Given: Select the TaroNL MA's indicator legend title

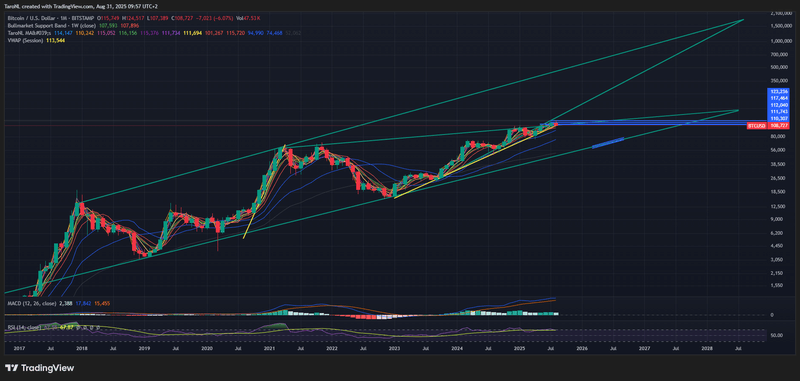Looking at the screenshot, I should pos(29,33).
